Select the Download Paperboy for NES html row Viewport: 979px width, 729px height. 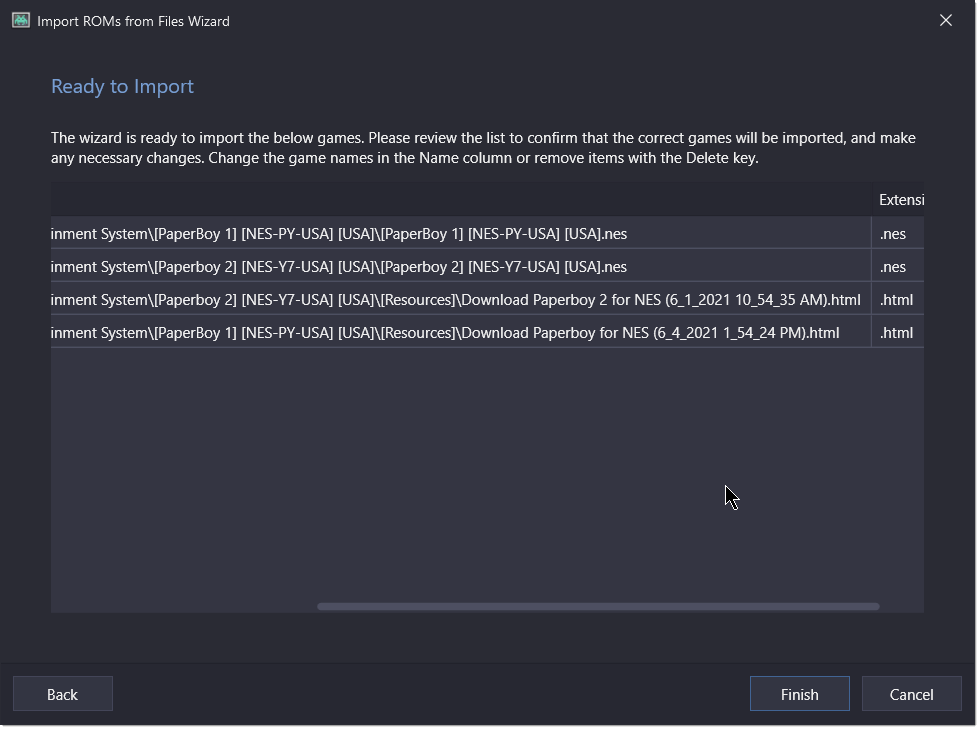(x=487, y=333)
